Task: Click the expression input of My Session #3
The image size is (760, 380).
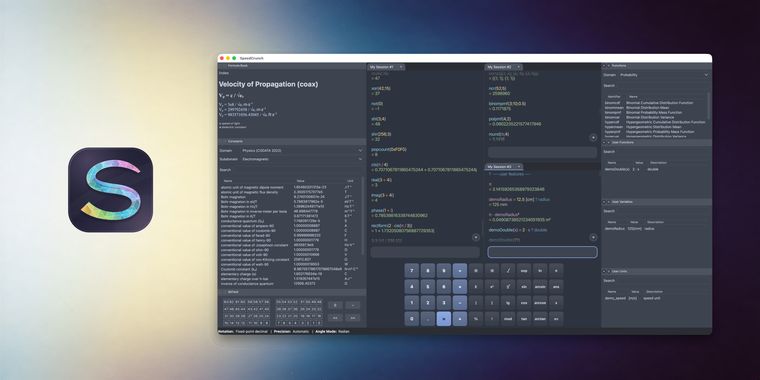Action: click(x=542, y=252)
